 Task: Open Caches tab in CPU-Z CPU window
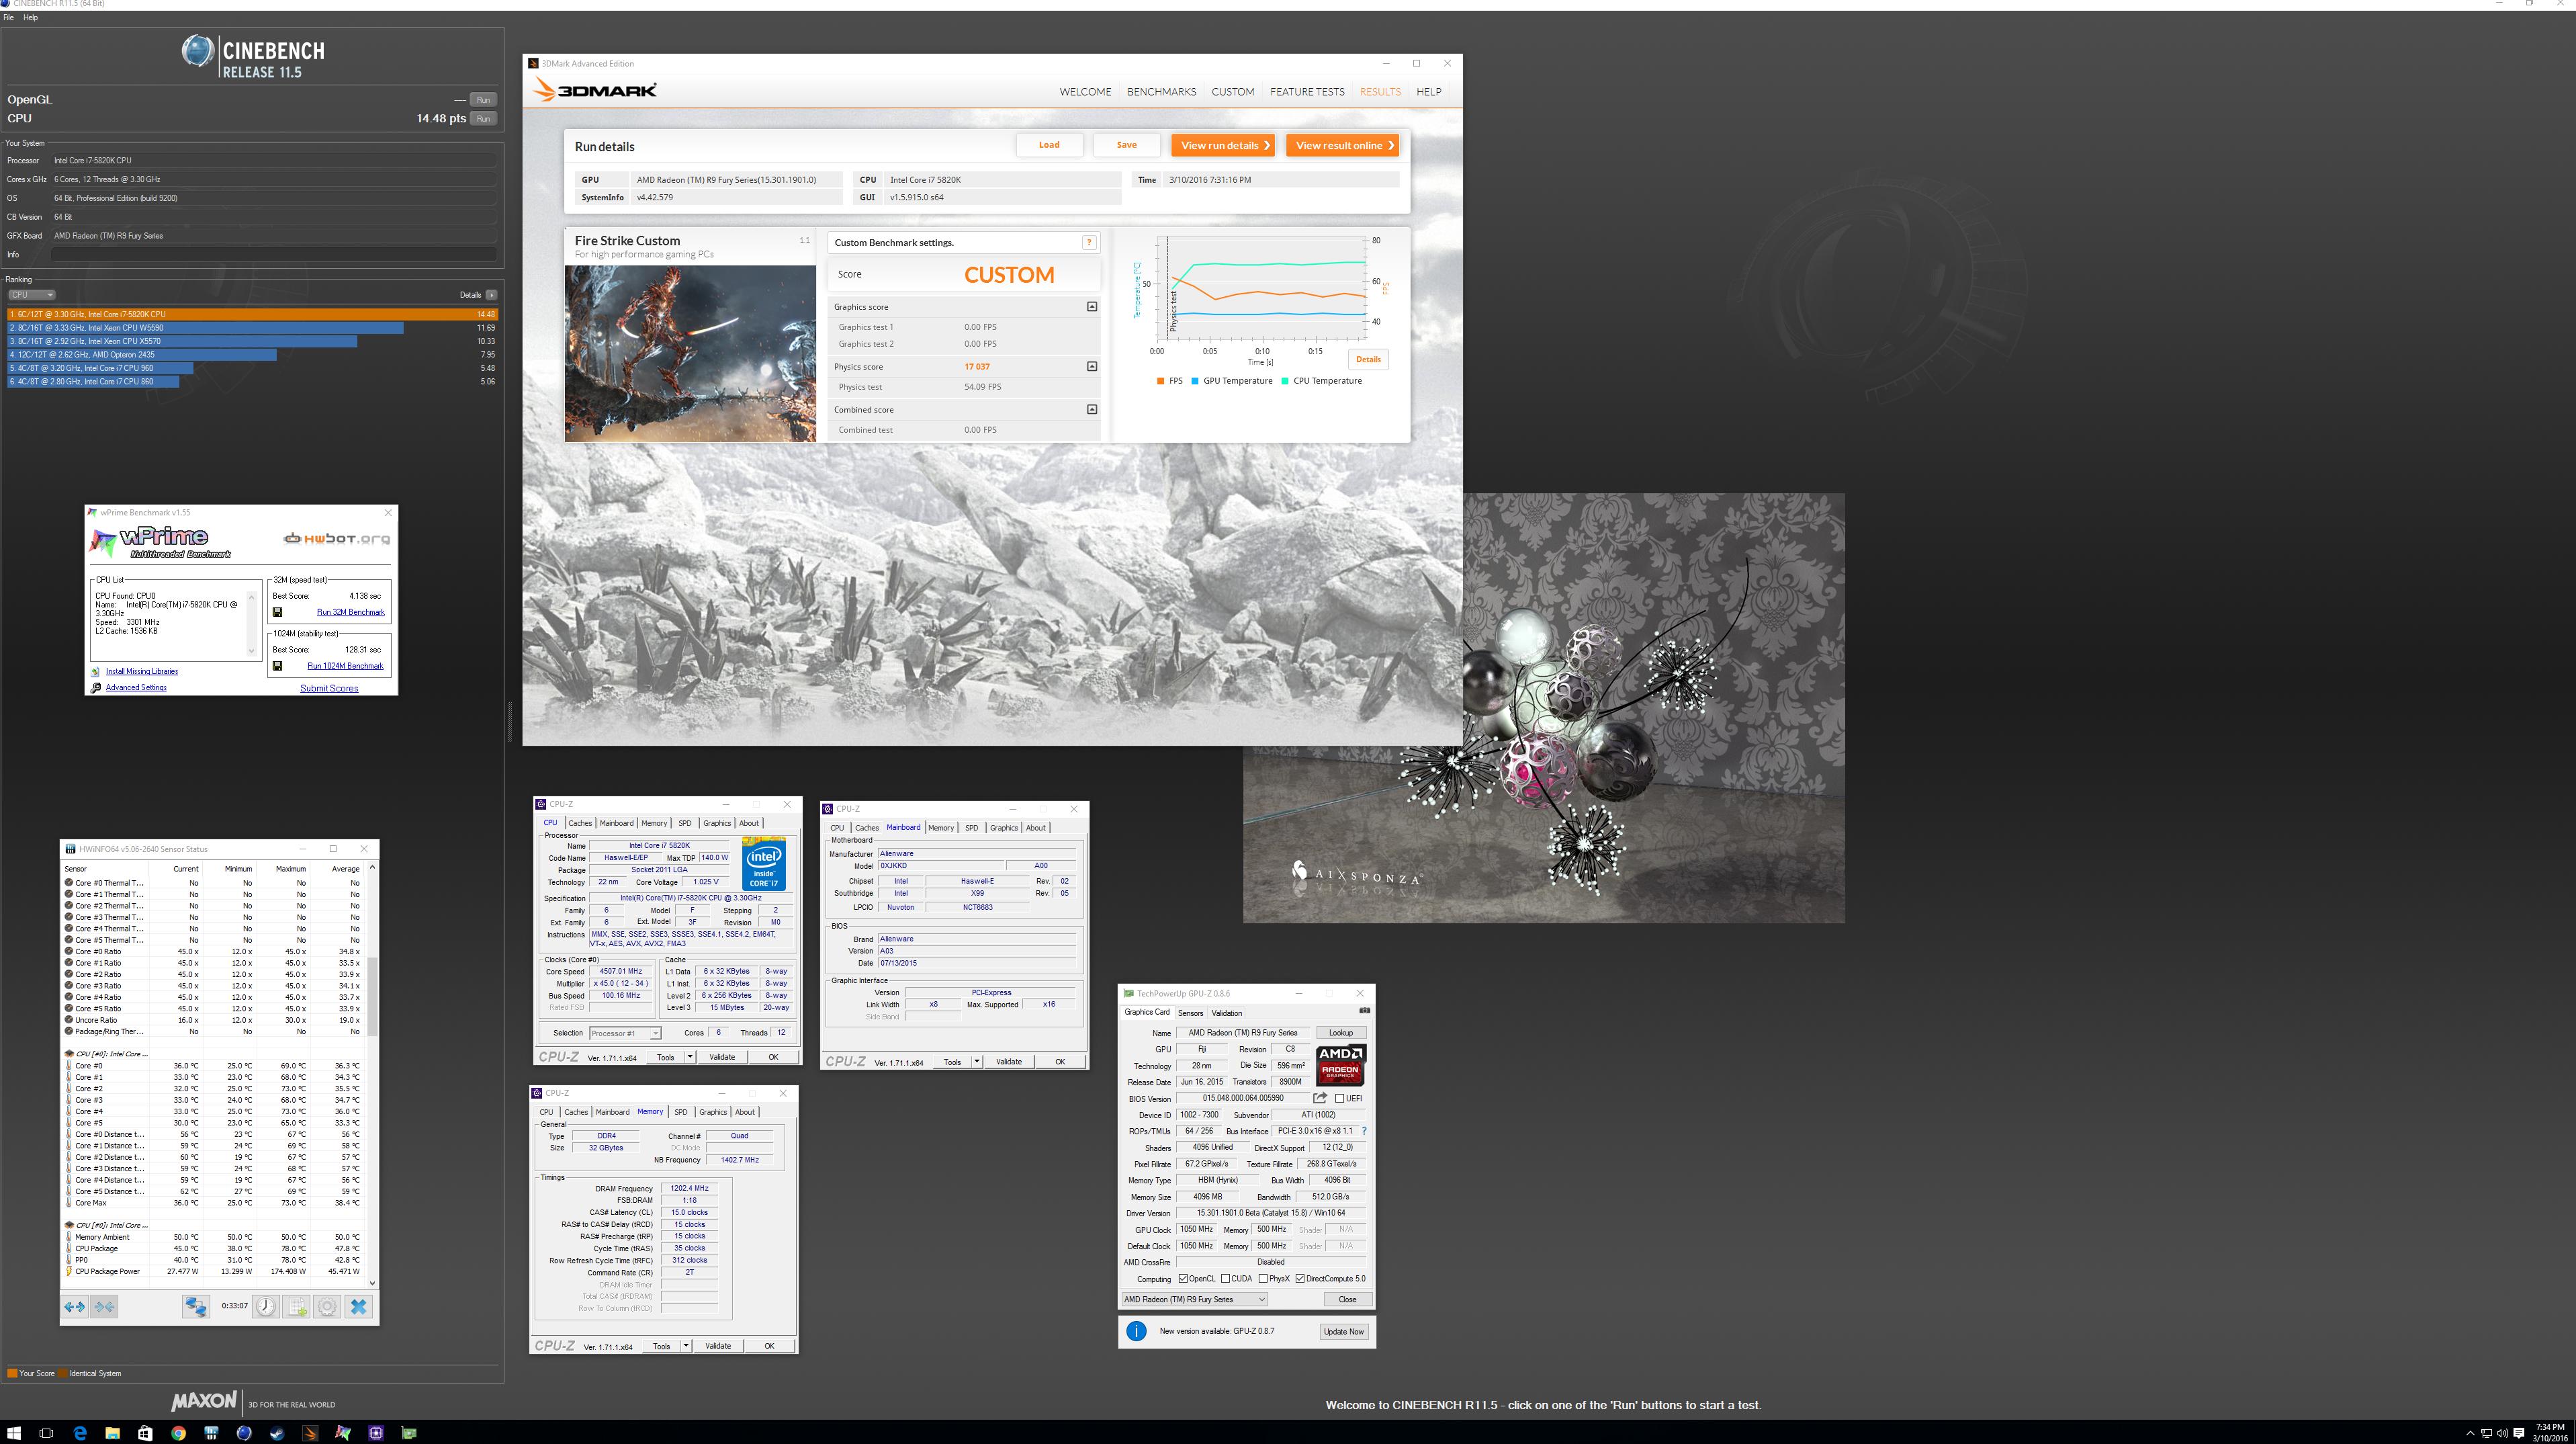coord(580,823)
